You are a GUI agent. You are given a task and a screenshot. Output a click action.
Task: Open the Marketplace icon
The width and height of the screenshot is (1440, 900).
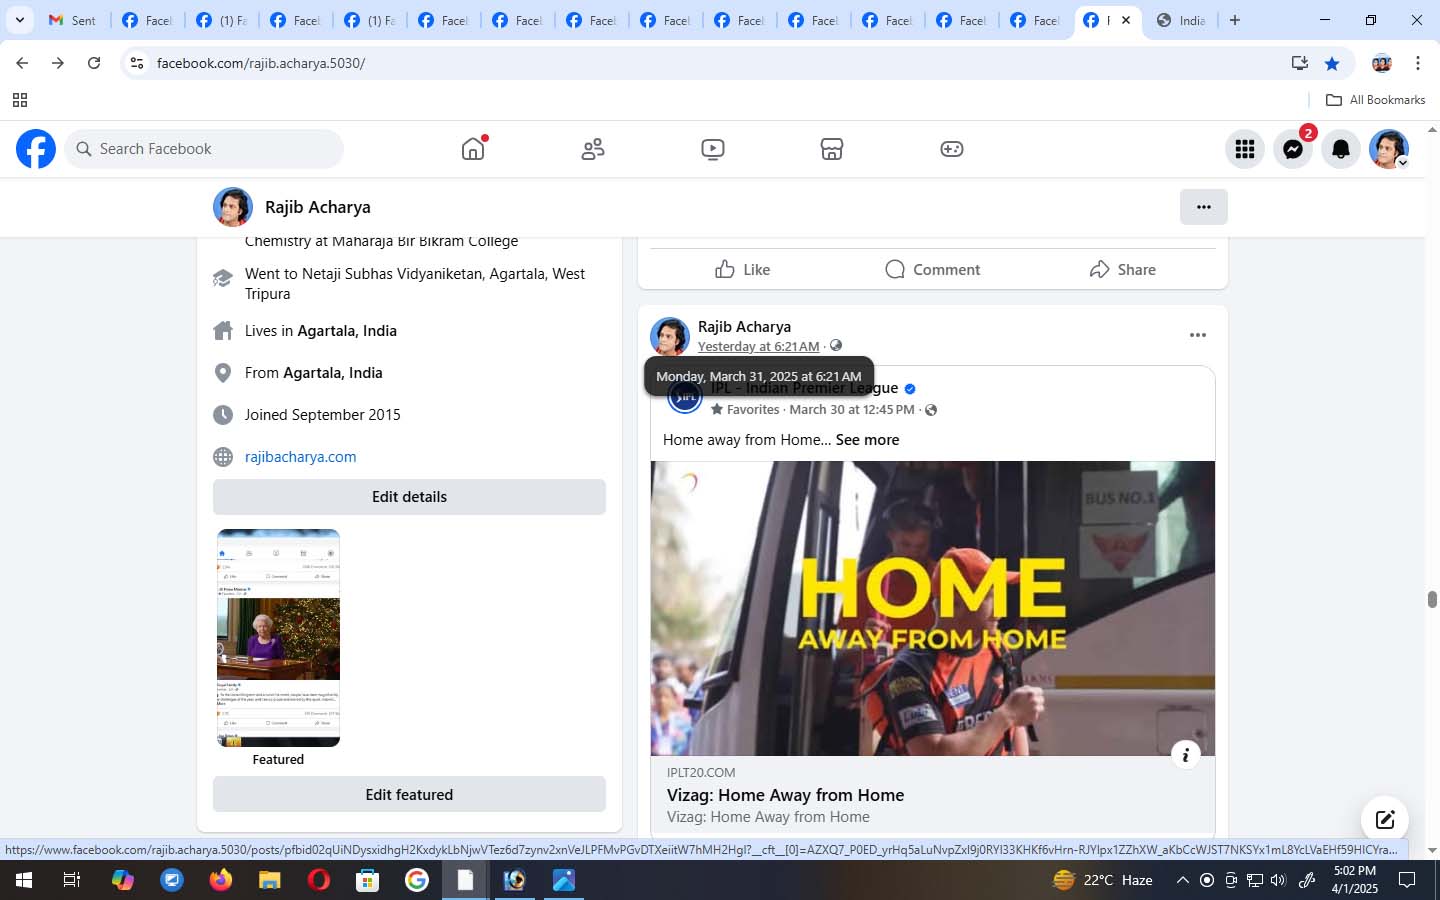pyautogui.click(x=832, y=149)
